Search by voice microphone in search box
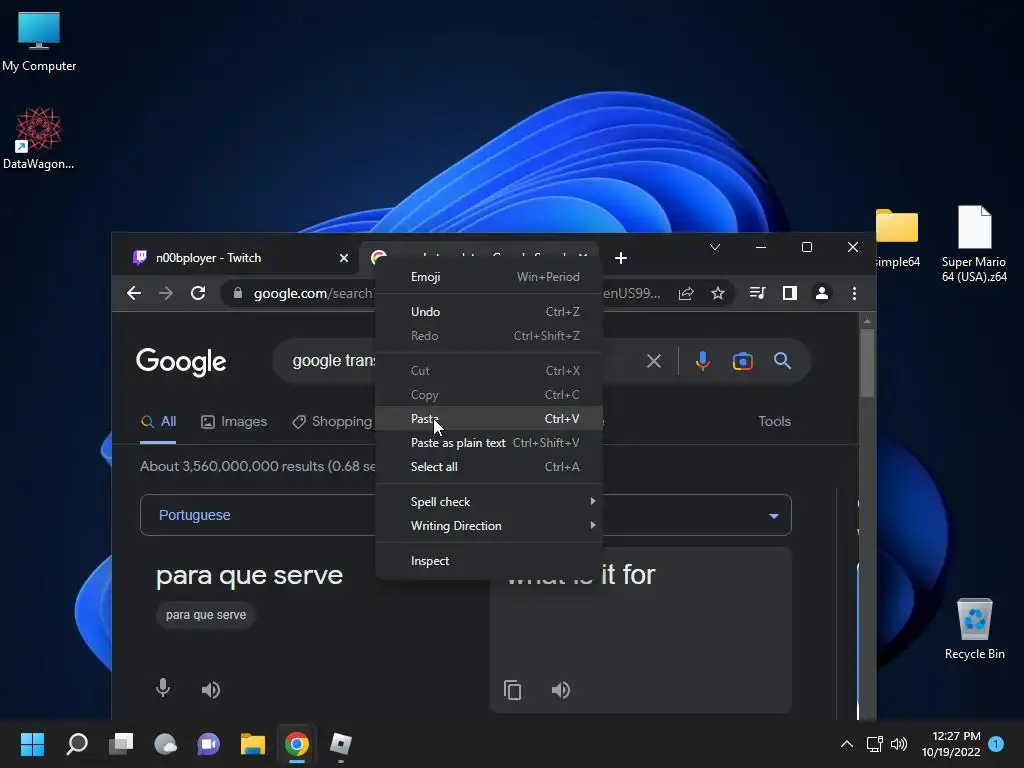1024x768 pixels. click(x=703, y=360)
